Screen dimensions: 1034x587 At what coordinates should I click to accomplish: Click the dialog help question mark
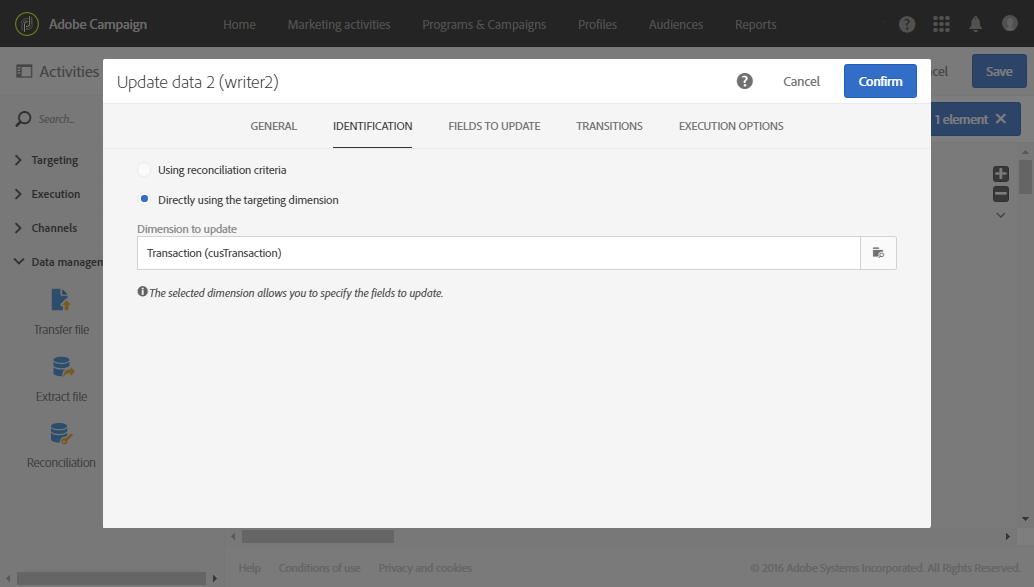point(745,81)
